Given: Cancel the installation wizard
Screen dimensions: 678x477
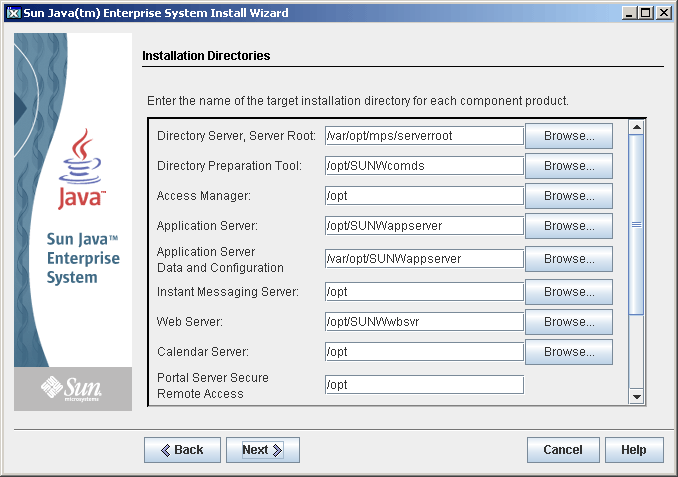Looking at the screenshot, I should pyautogui.click(x=563, y=450).
